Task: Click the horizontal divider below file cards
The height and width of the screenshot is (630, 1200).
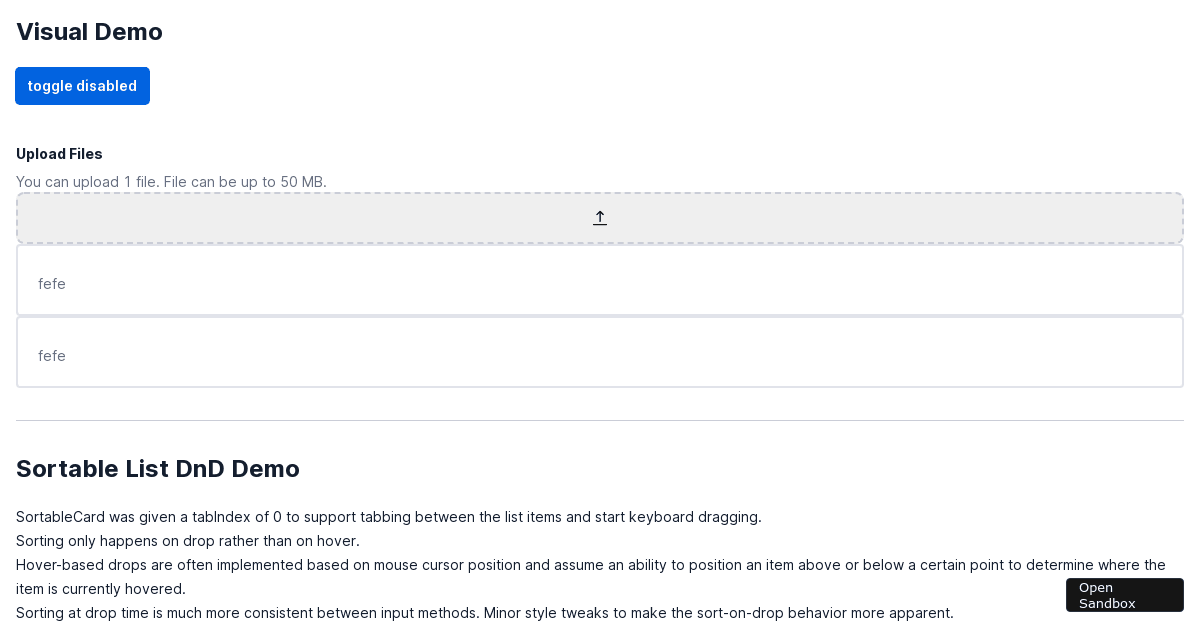Action: tap(600, 421)
